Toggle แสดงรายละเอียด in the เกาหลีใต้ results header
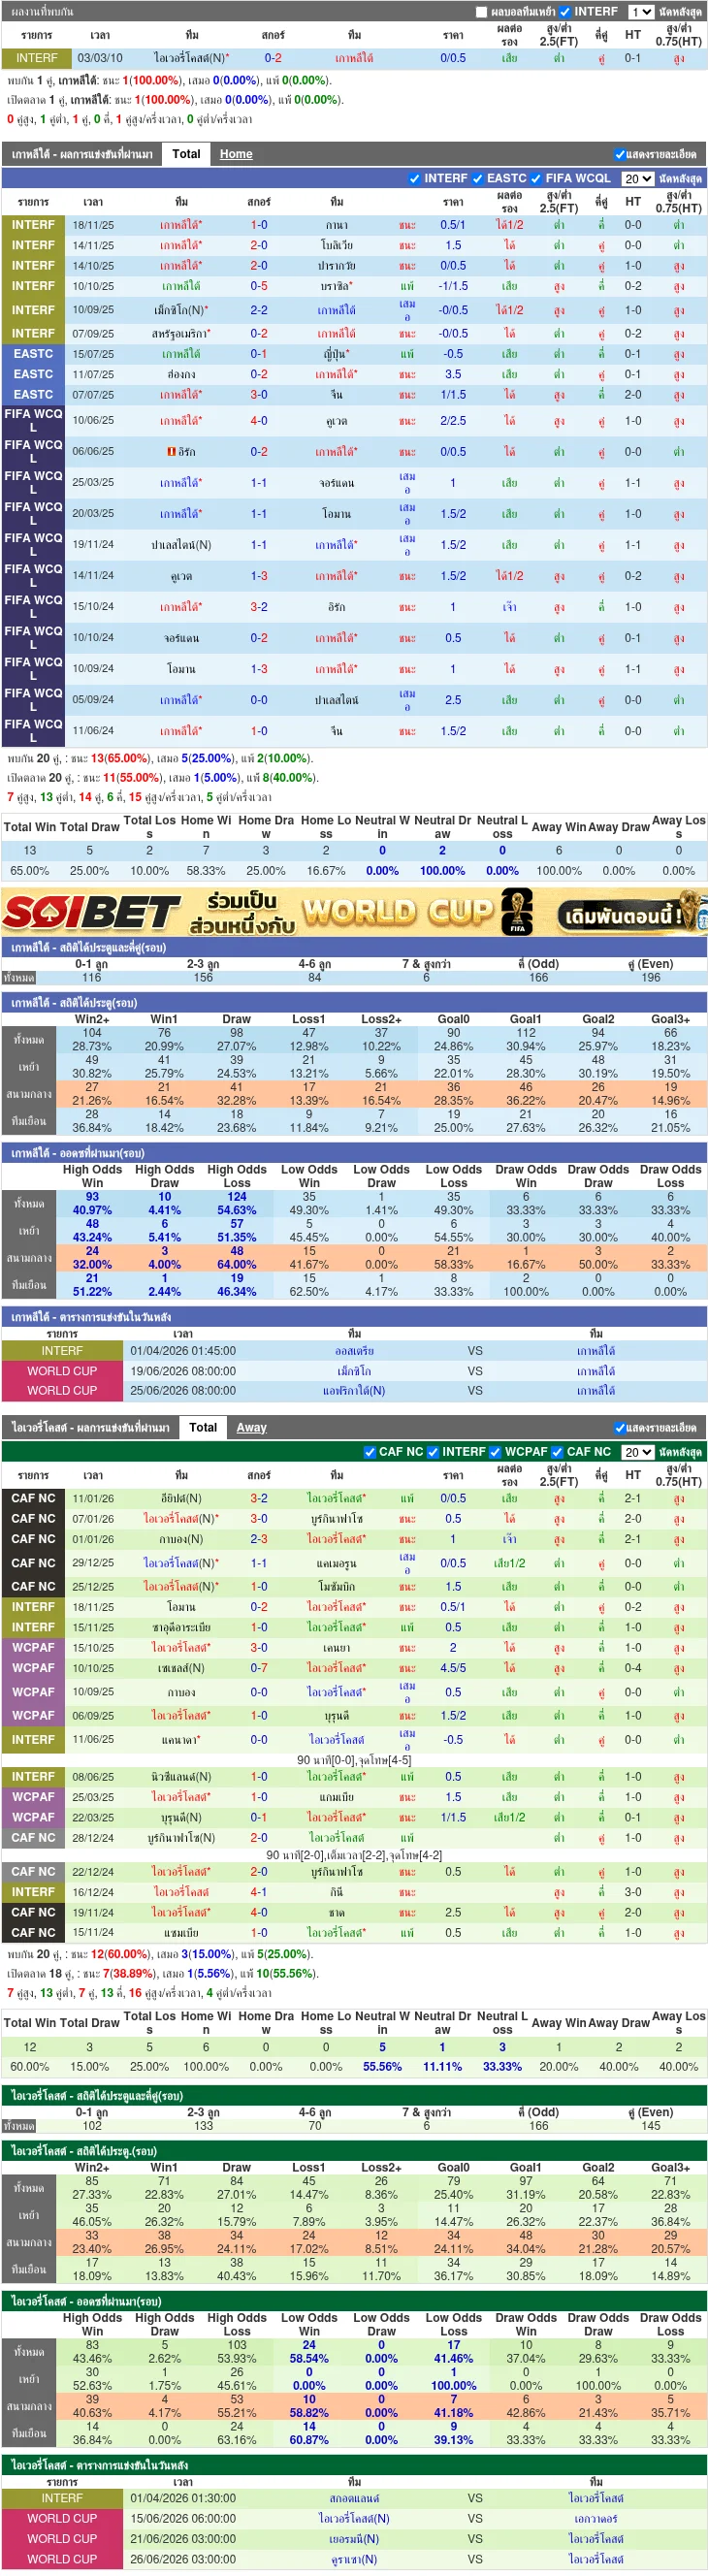708x2576 pixels. pyautogui.click(x=620, y=155)
